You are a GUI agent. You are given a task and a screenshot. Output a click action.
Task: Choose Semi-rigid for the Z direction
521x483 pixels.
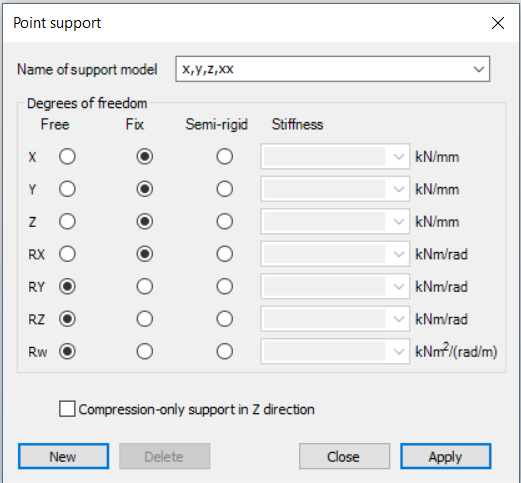tap(225, 221)
